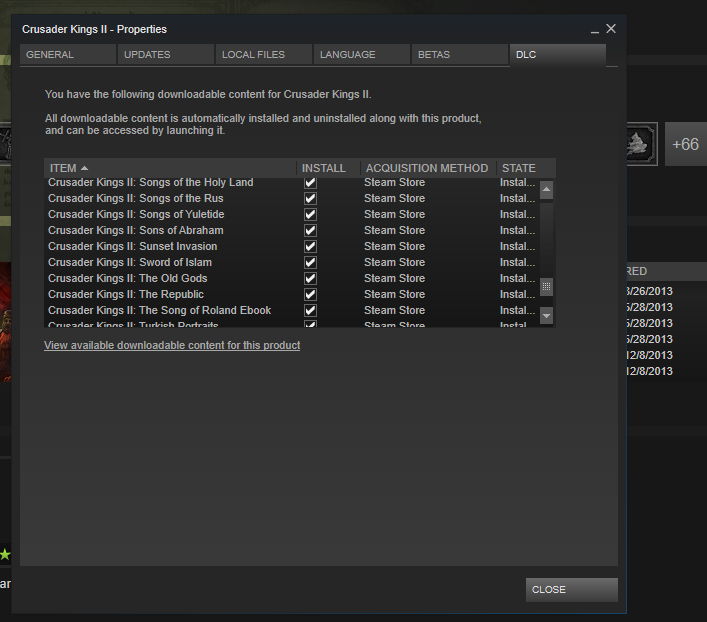Click the Close button
The image size is (707, 622).
tap(571, 590)
